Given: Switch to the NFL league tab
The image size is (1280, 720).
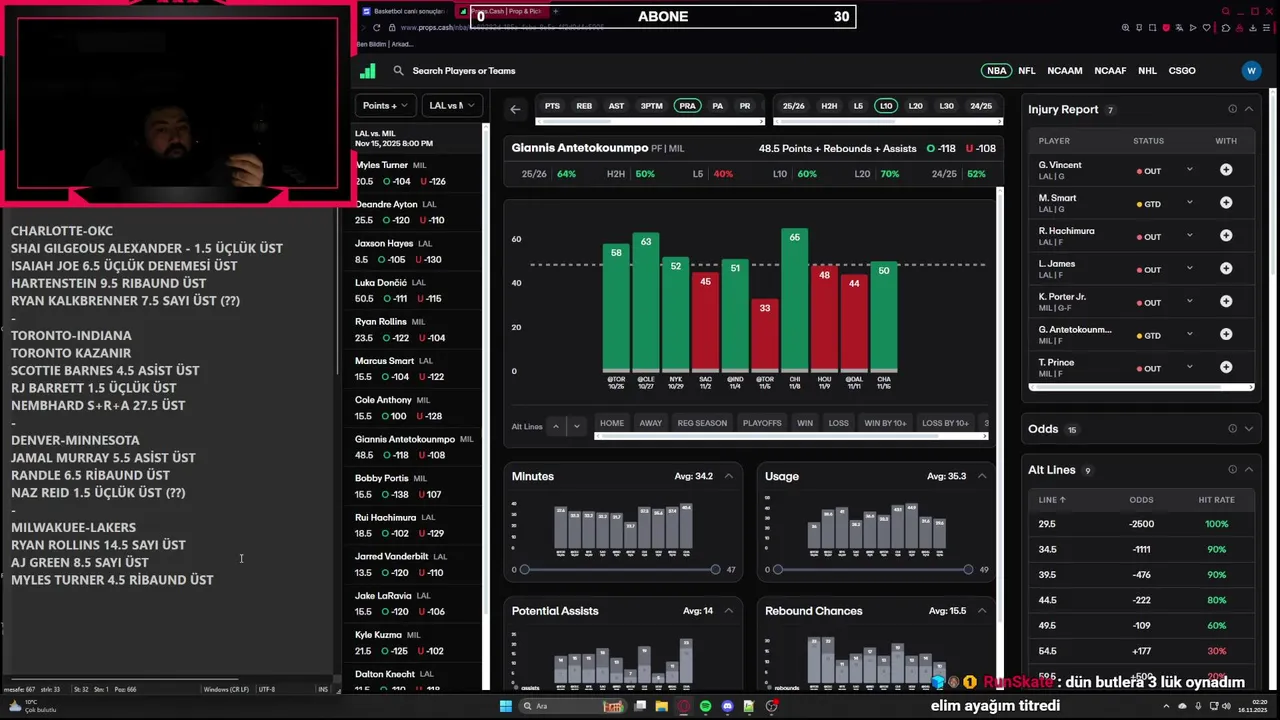Looking at the screenshot, I should pyautogui.click(x=1027, y=71).
